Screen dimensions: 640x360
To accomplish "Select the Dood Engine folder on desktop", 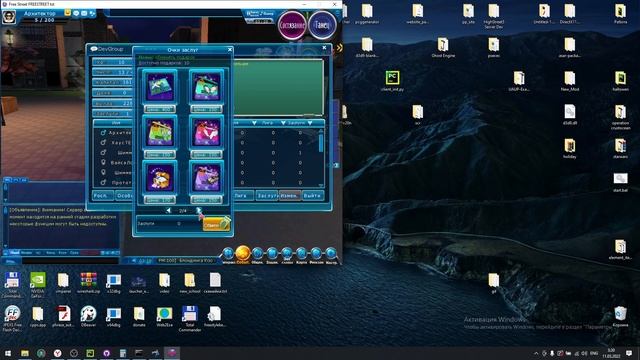I will pyautogui.click(x=443, y=47).
